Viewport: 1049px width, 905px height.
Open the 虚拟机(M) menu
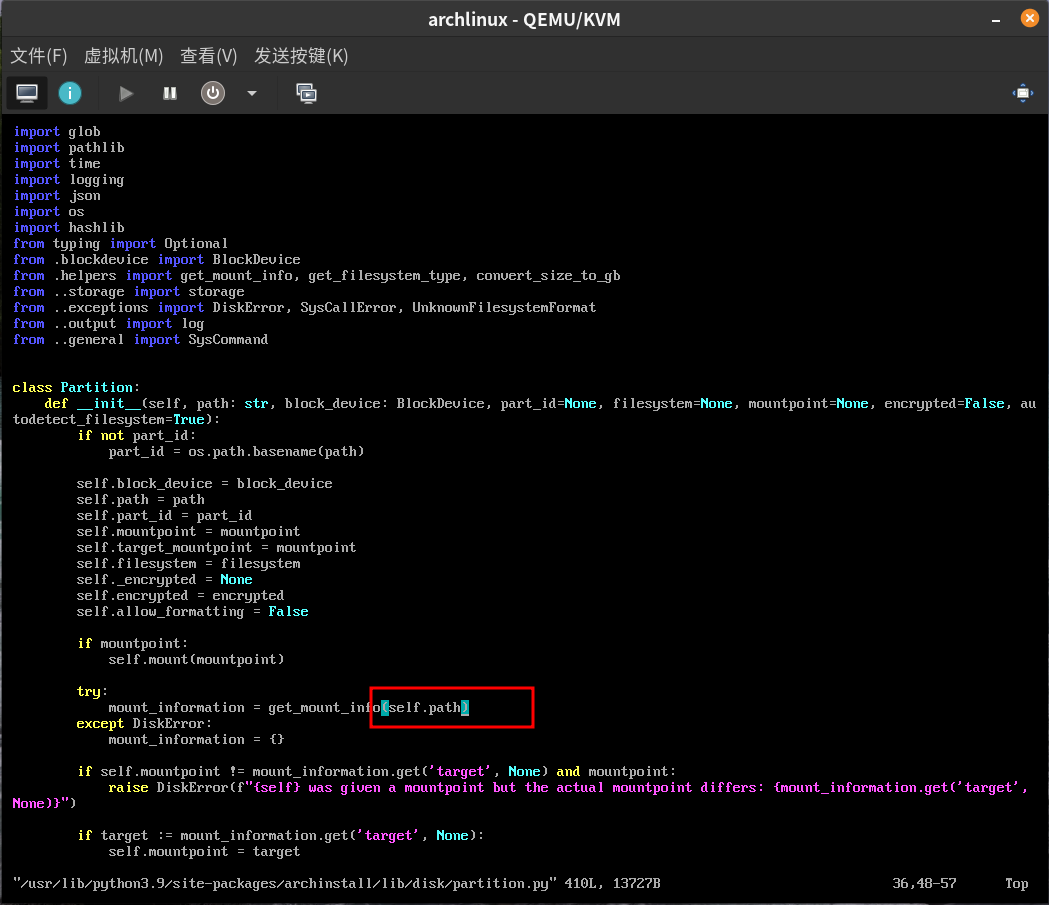pos(124,56)
